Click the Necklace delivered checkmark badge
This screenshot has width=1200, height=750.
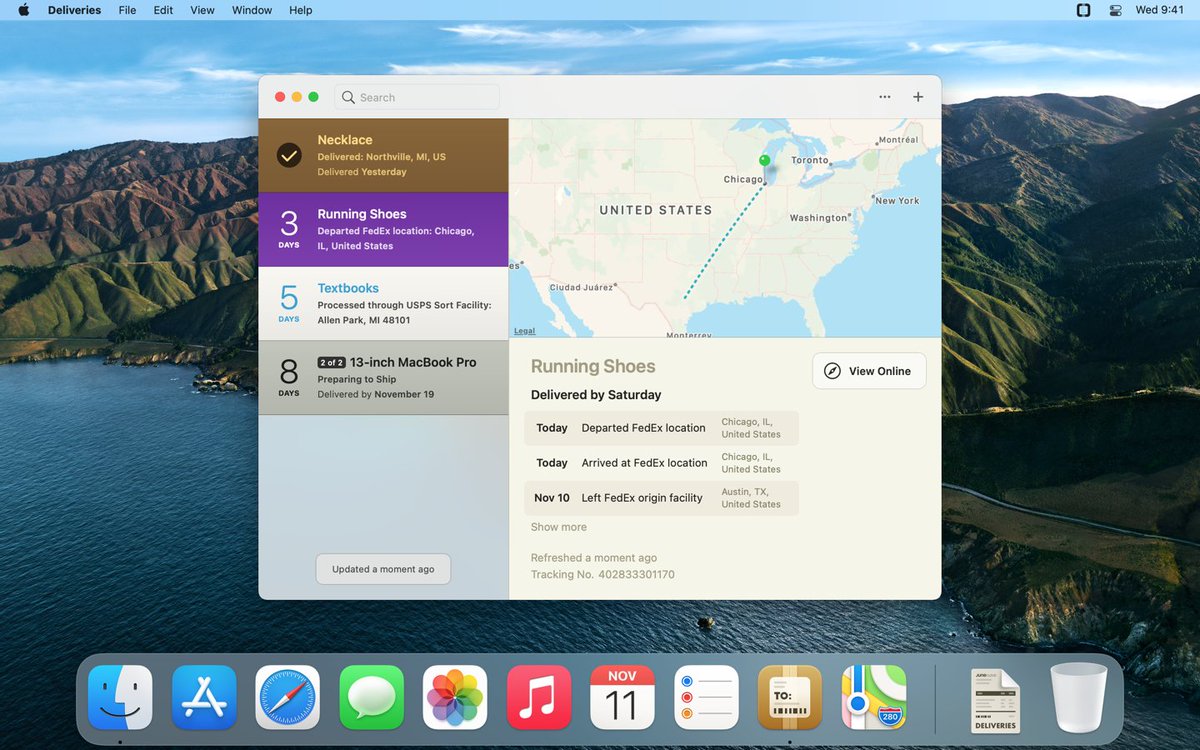[x=289, y=155]
